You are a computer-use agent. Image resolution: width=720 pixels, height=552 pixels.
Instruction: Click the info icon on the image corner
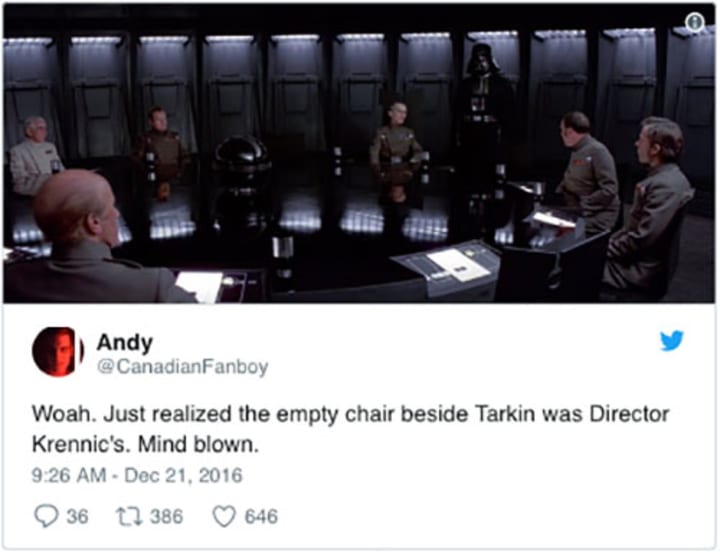pos(695,22)
